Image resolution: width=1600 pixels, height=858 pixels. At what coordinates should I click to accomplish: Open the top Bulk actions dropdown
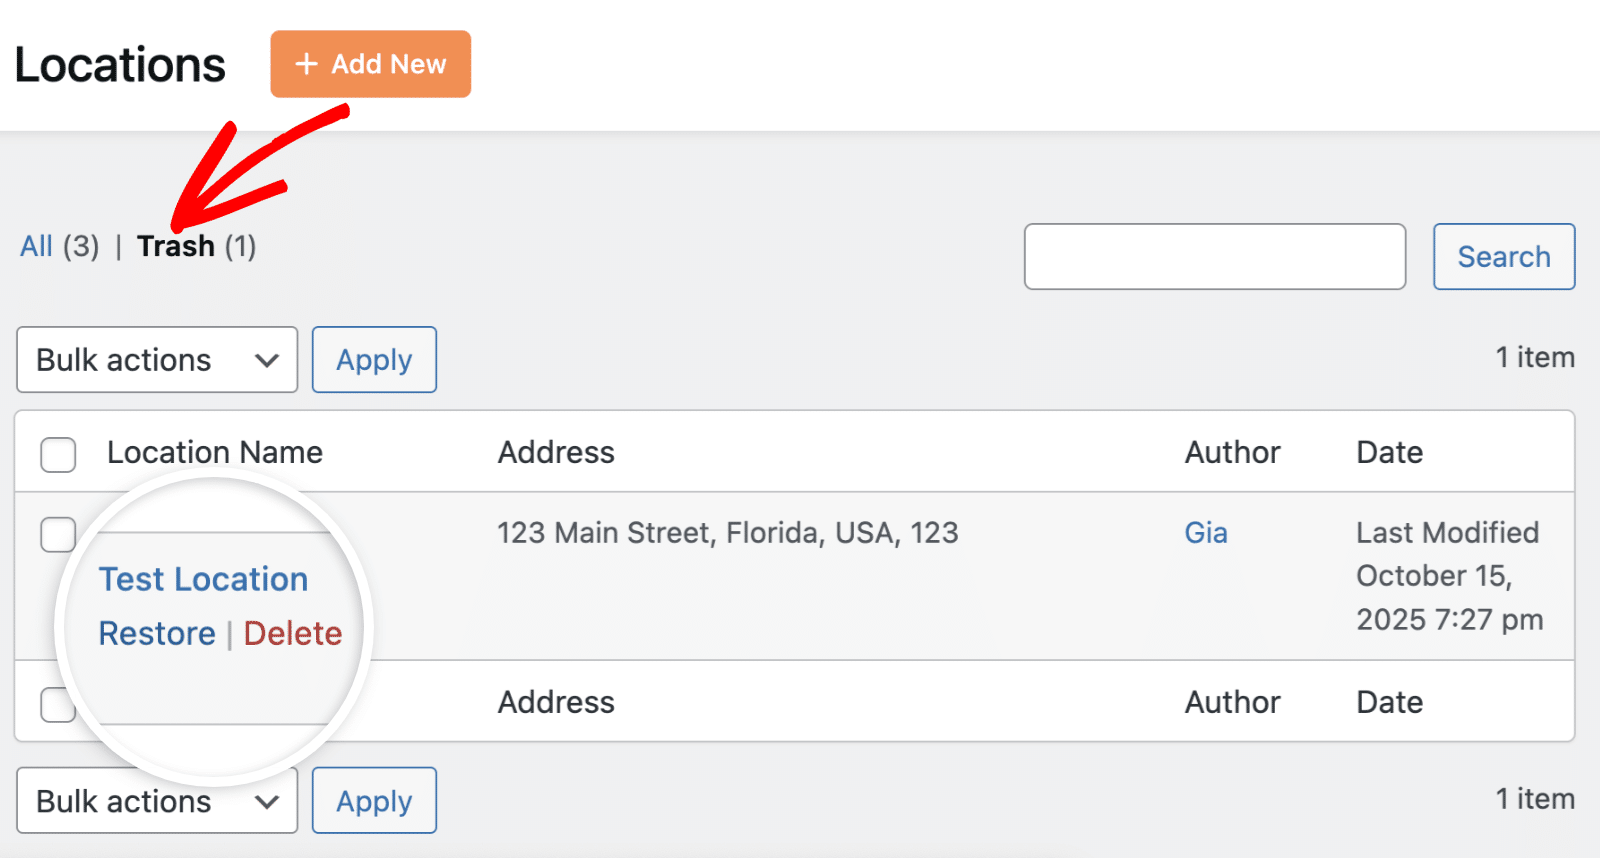(156, 360)
